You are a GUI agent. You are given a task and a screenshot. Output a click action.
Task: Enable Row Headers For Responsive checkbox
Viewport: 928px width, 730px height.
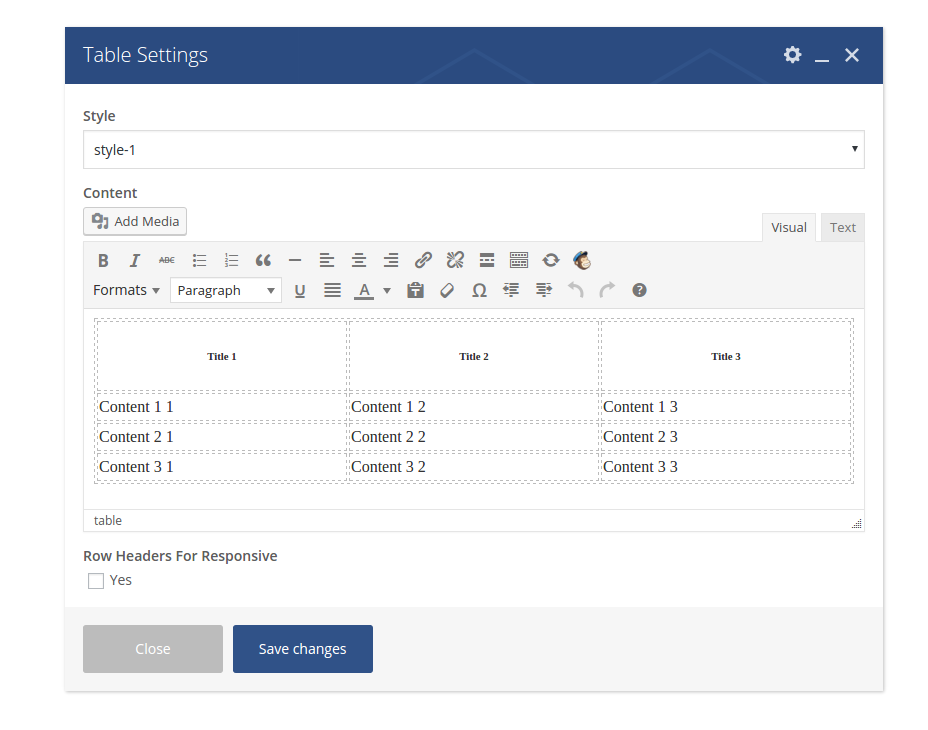tap(96, 581)
